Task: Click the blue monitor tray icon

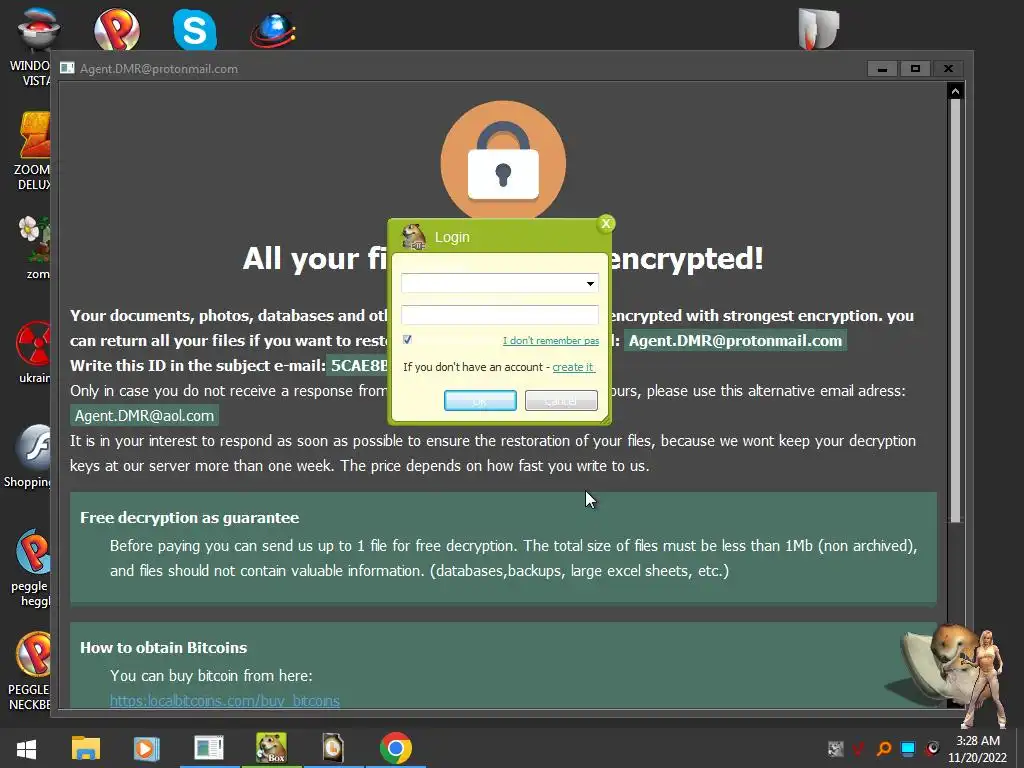Action: [x=908, y=749]
